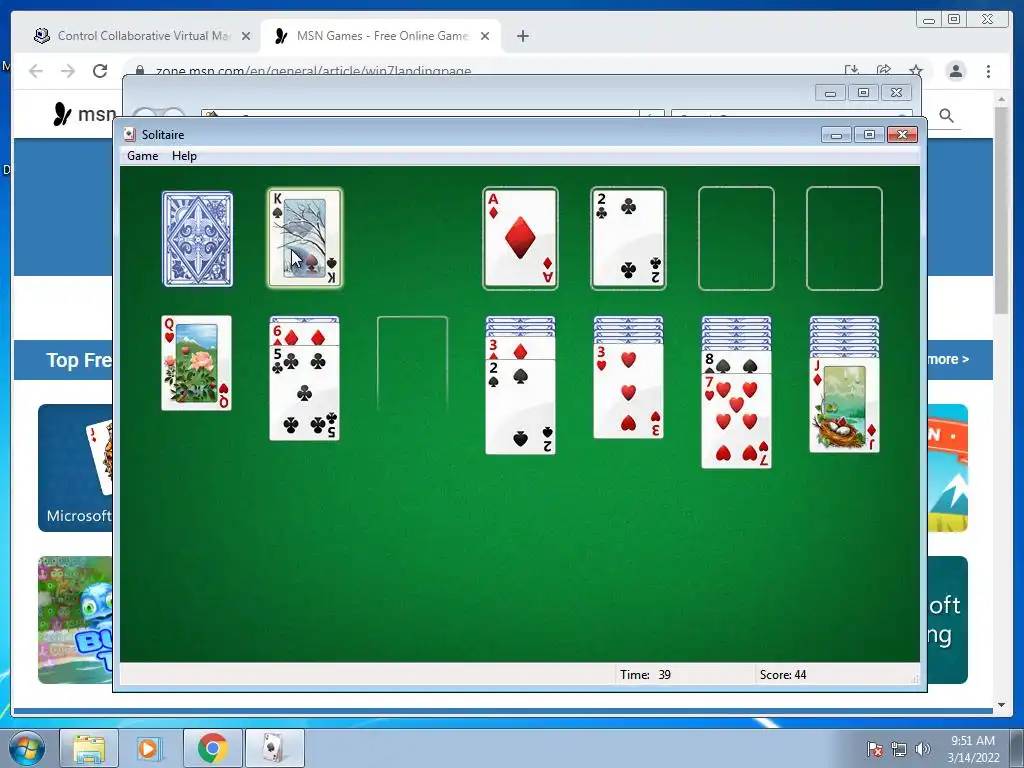Select the 7 of Hearts card

pos(736,421)
